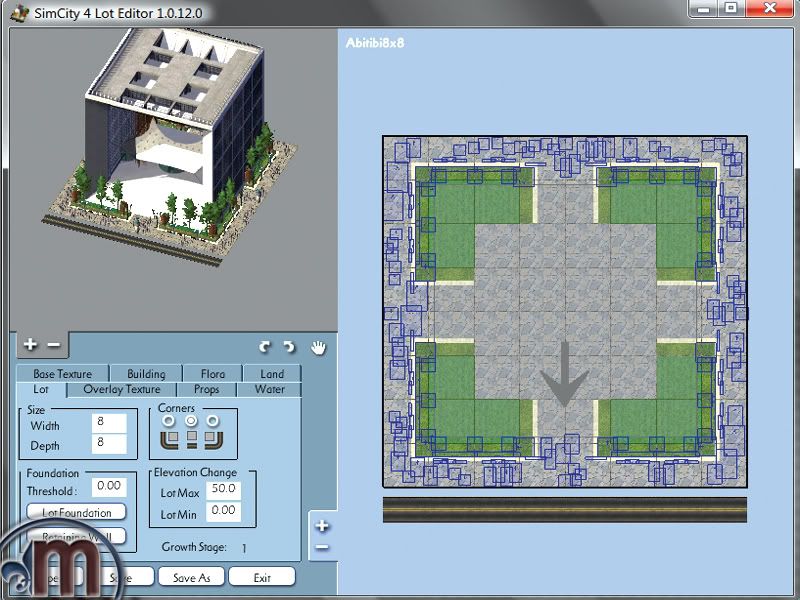Image resolution: width=800 pixels, height=600 pixels.
Task: Click the Growth Stage value 1
Action: coord(244,548)
